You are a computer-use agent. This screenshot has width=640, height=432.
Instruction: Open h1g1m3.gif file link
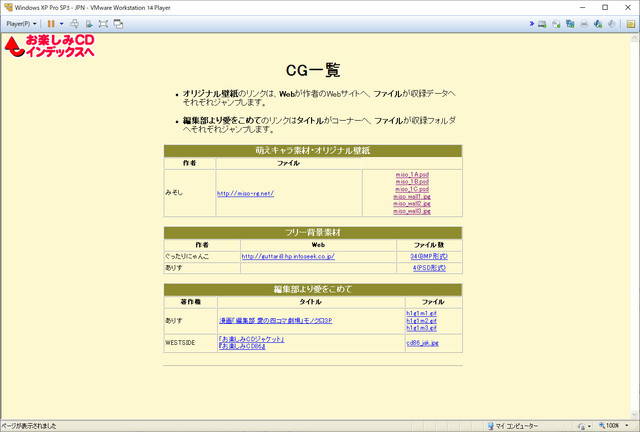421,328
